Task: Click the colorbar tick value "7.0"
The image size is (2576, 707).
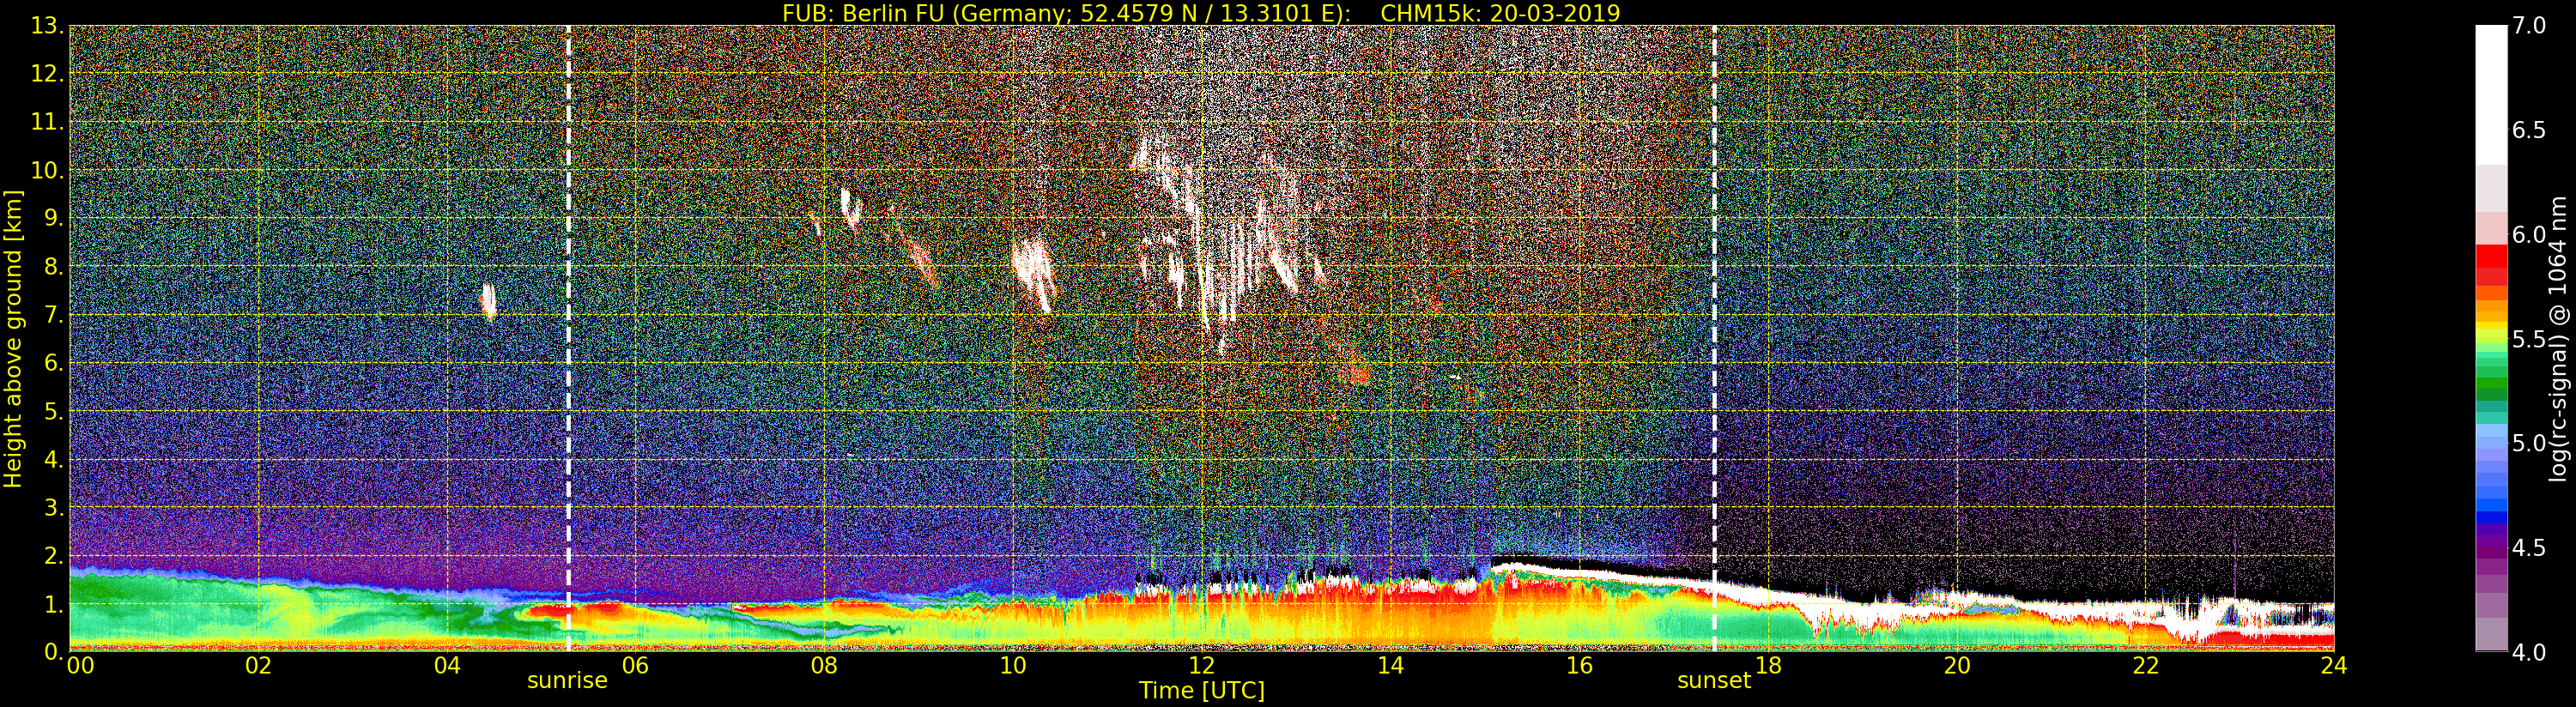Action: point(2528,25)
